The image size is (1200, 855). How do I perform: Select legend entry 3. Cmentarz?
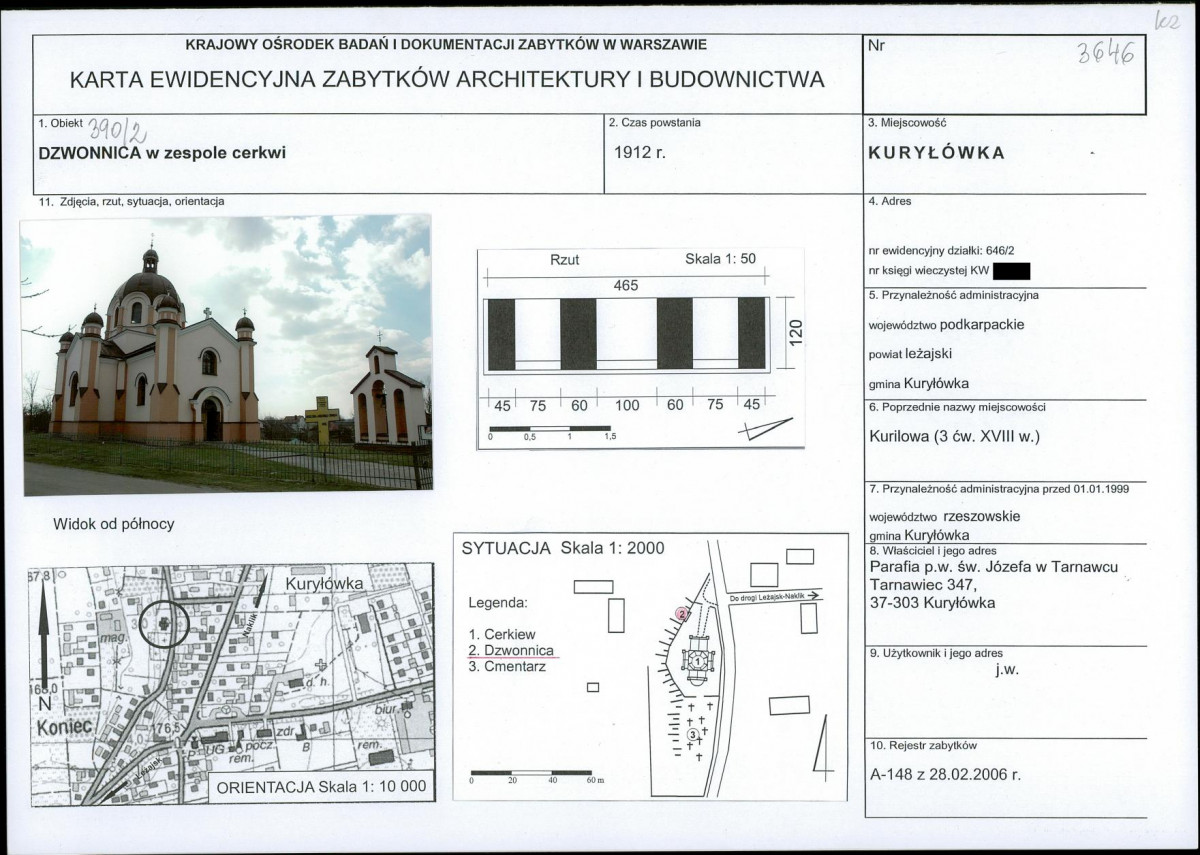pos(507,666)
